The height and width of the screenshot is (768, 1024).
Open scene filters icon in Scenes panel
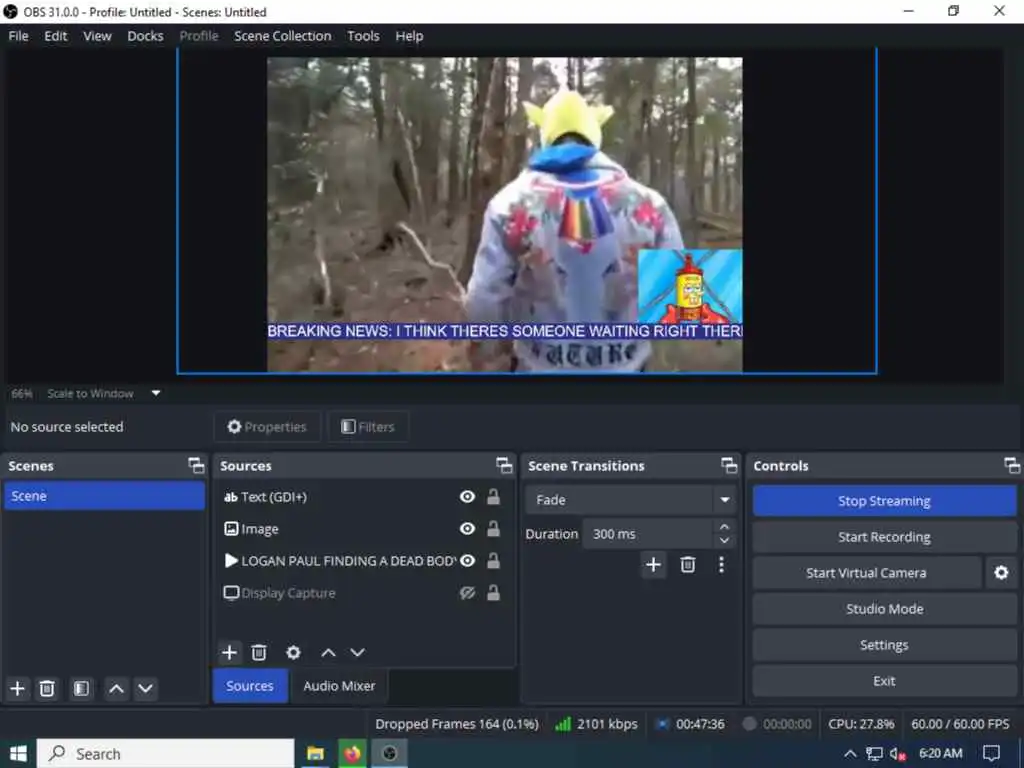click(x=81, y=688)
